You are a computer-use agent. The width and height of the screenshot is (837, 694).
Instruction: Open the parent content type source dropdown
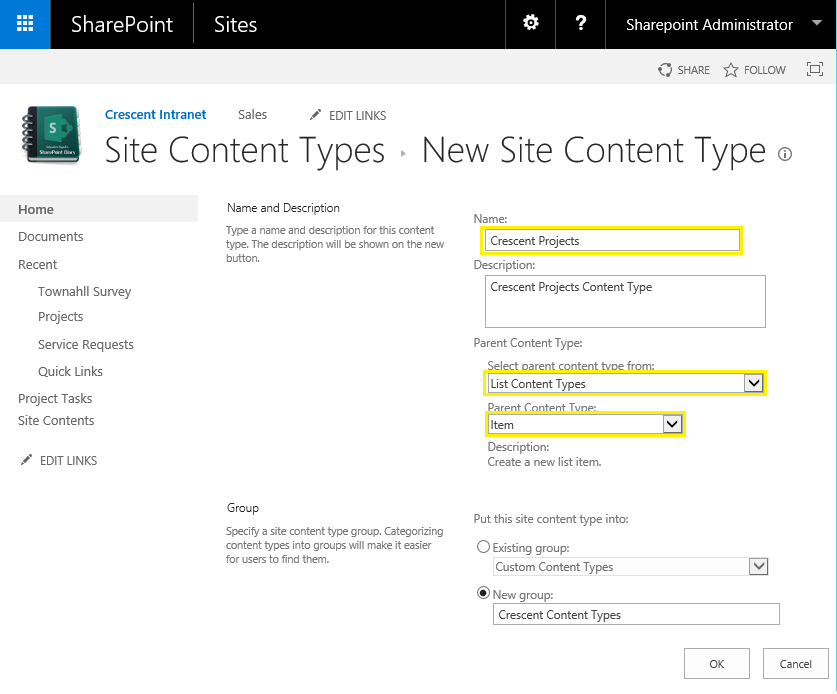[754, 383]
